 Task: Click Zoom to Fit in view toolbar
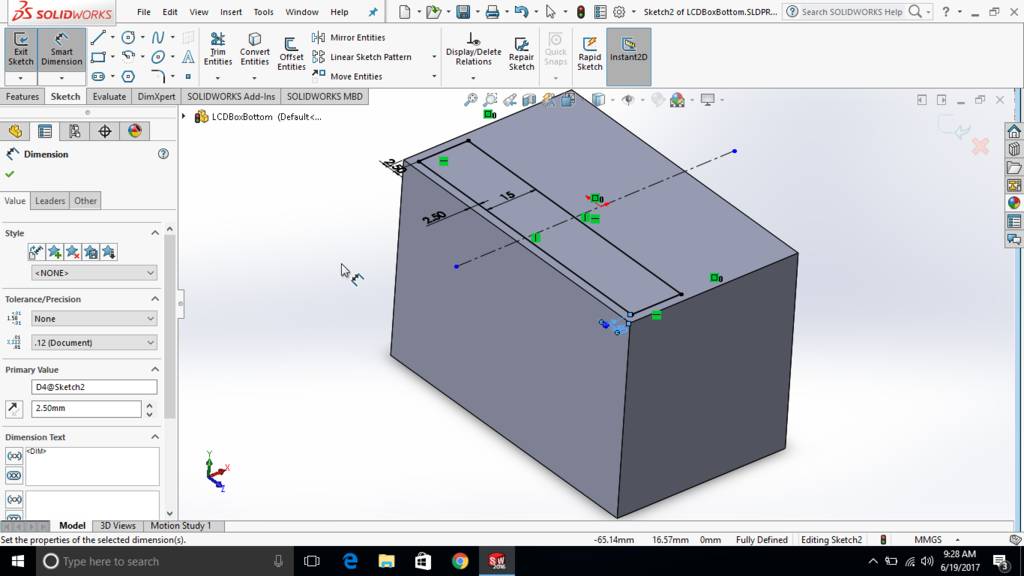coord(470,99)
